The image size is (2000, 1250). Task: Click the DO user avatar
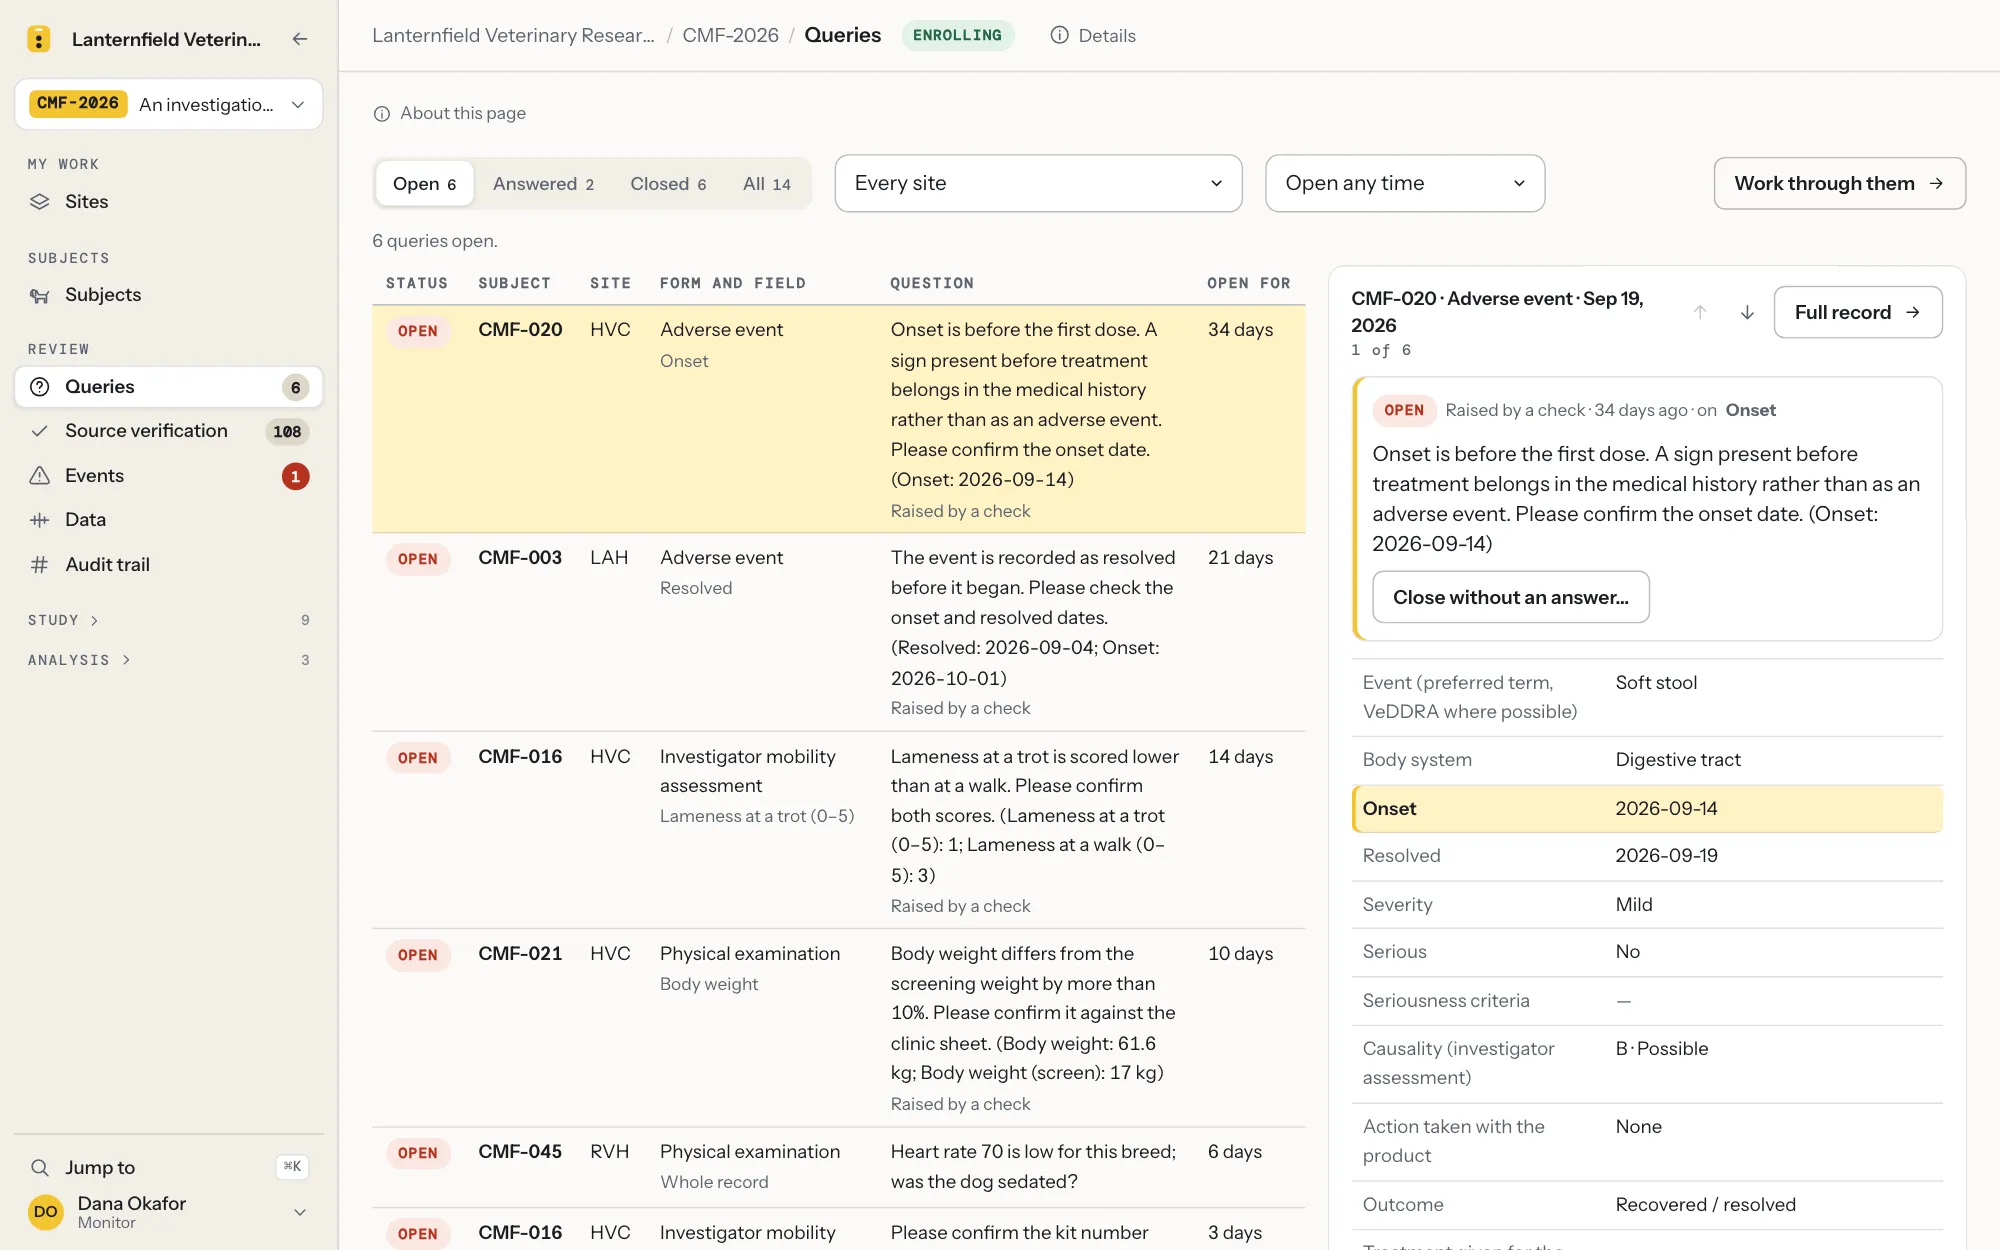46,1212
